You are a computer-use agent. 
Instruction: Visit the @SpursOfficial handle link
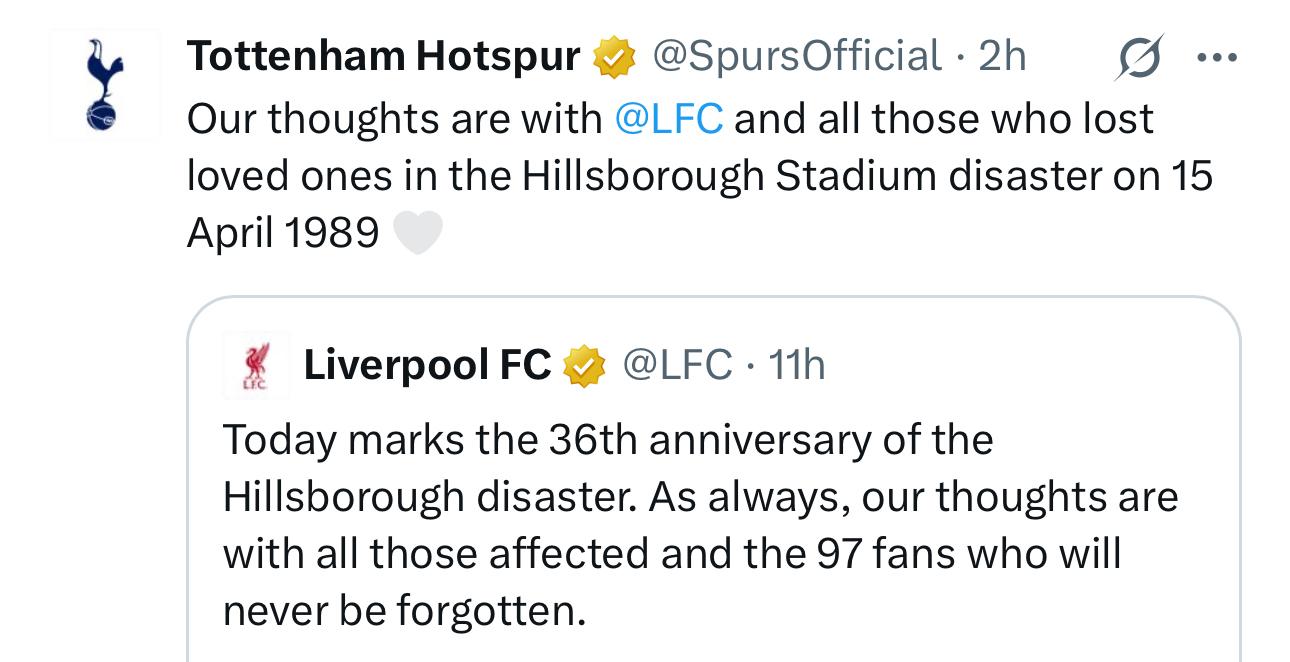(796, 56)
